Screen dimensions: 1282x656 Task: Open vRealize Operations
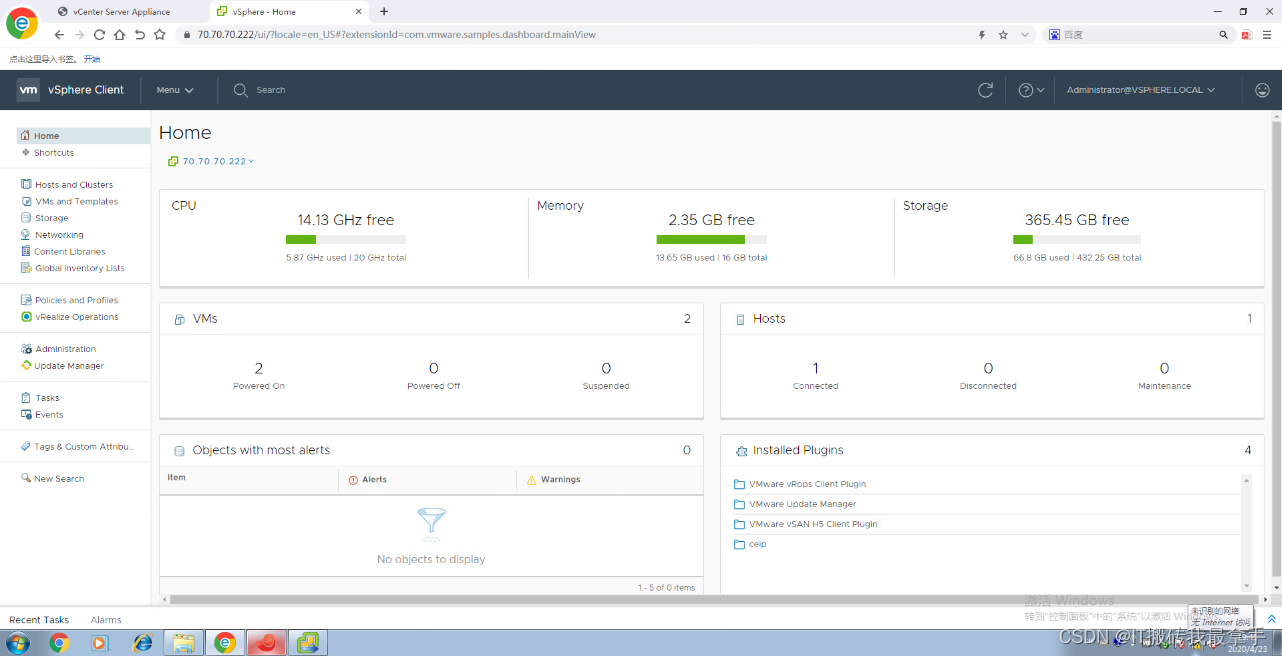[75, 317]
